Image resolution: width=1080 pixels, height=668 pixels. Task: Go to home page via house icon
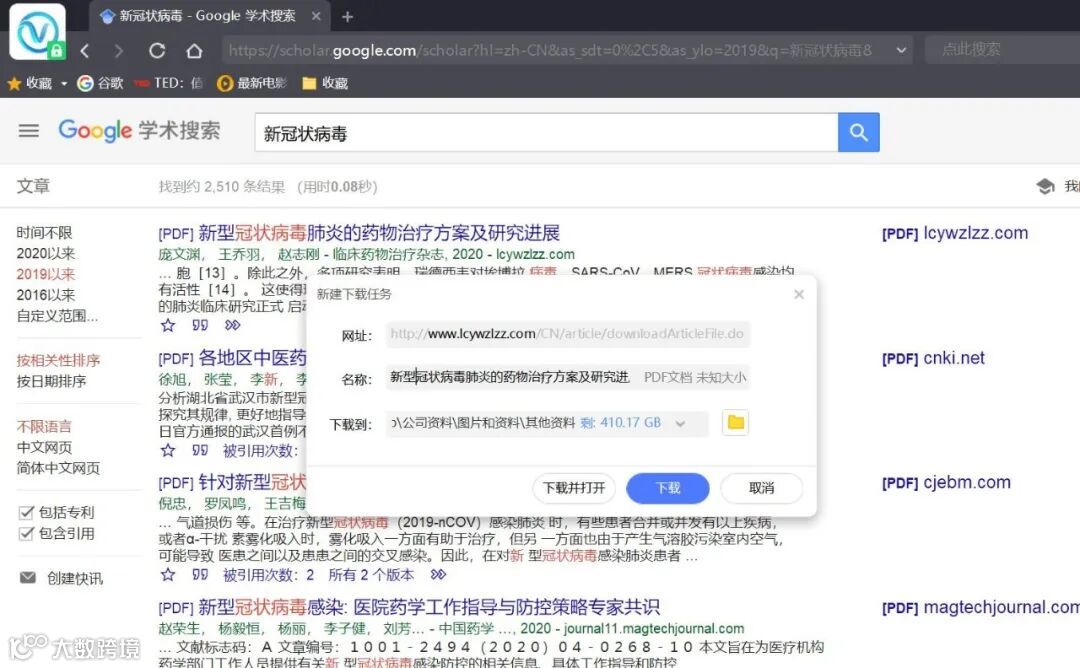194,50
